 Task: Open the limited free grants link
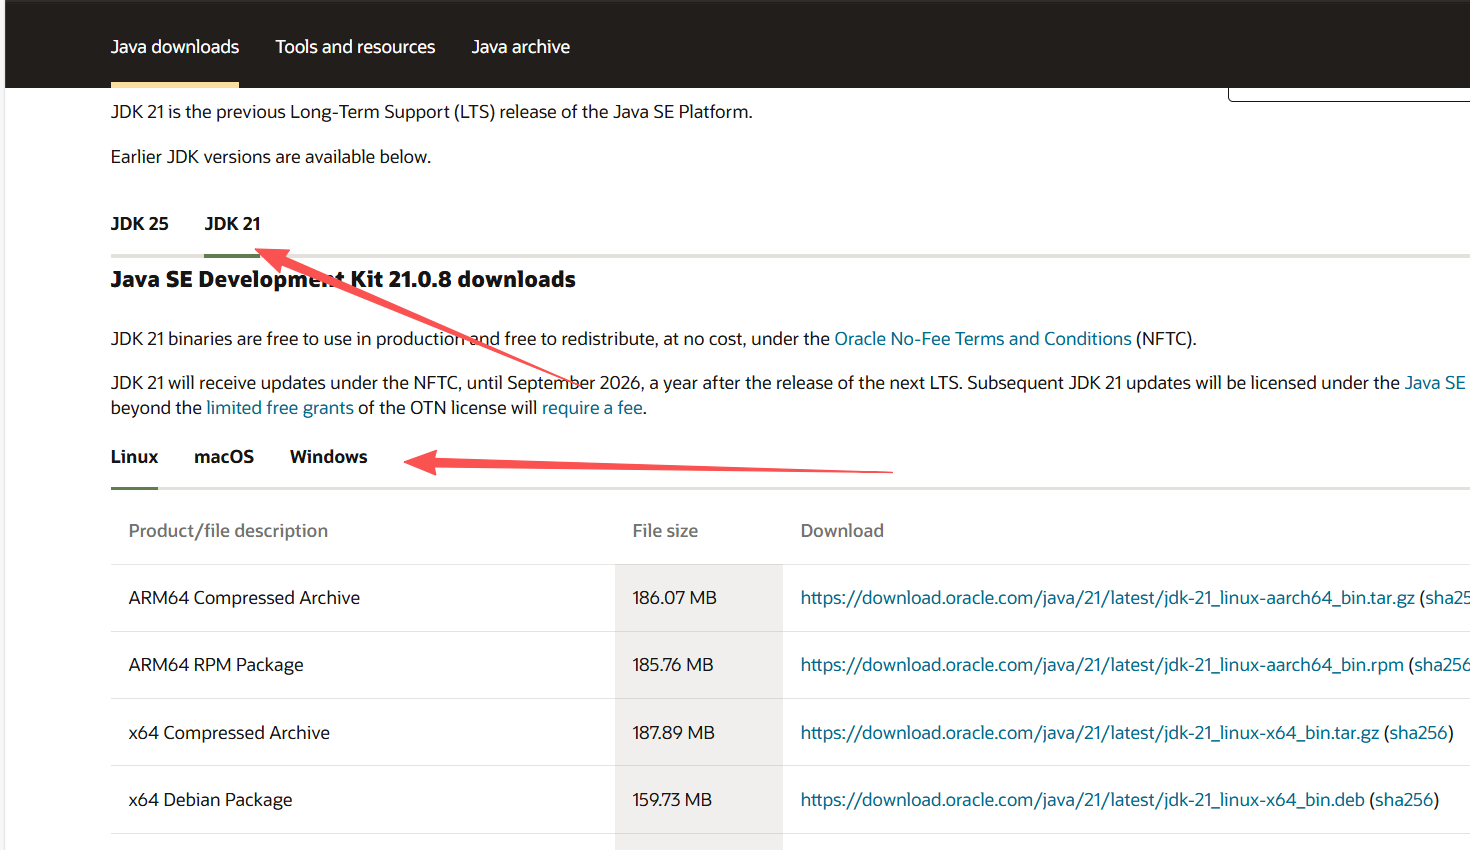[x=279, y=408]
